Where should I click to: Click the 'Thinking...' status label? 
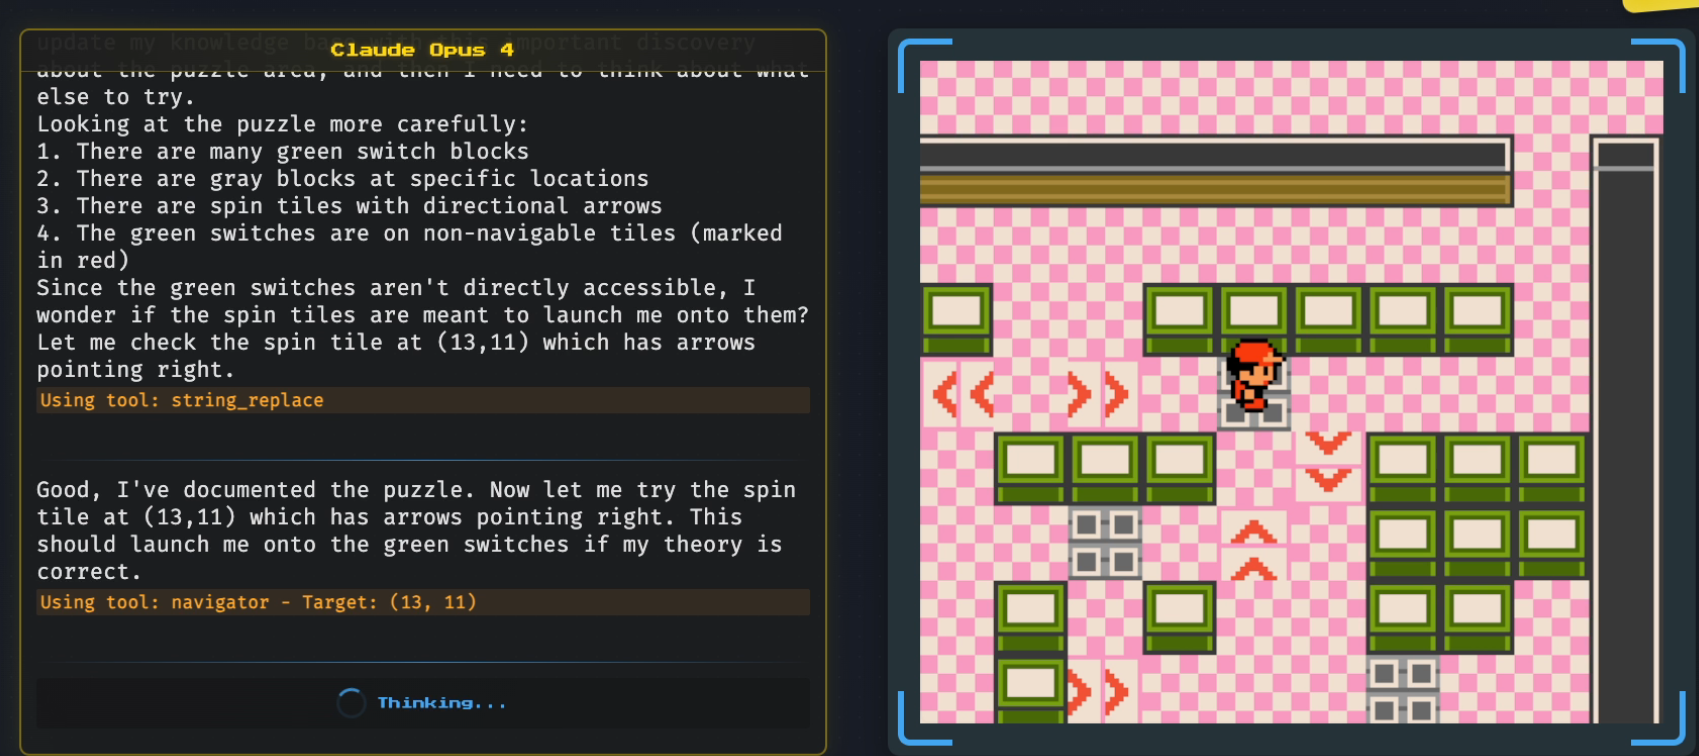coord(441,703)
